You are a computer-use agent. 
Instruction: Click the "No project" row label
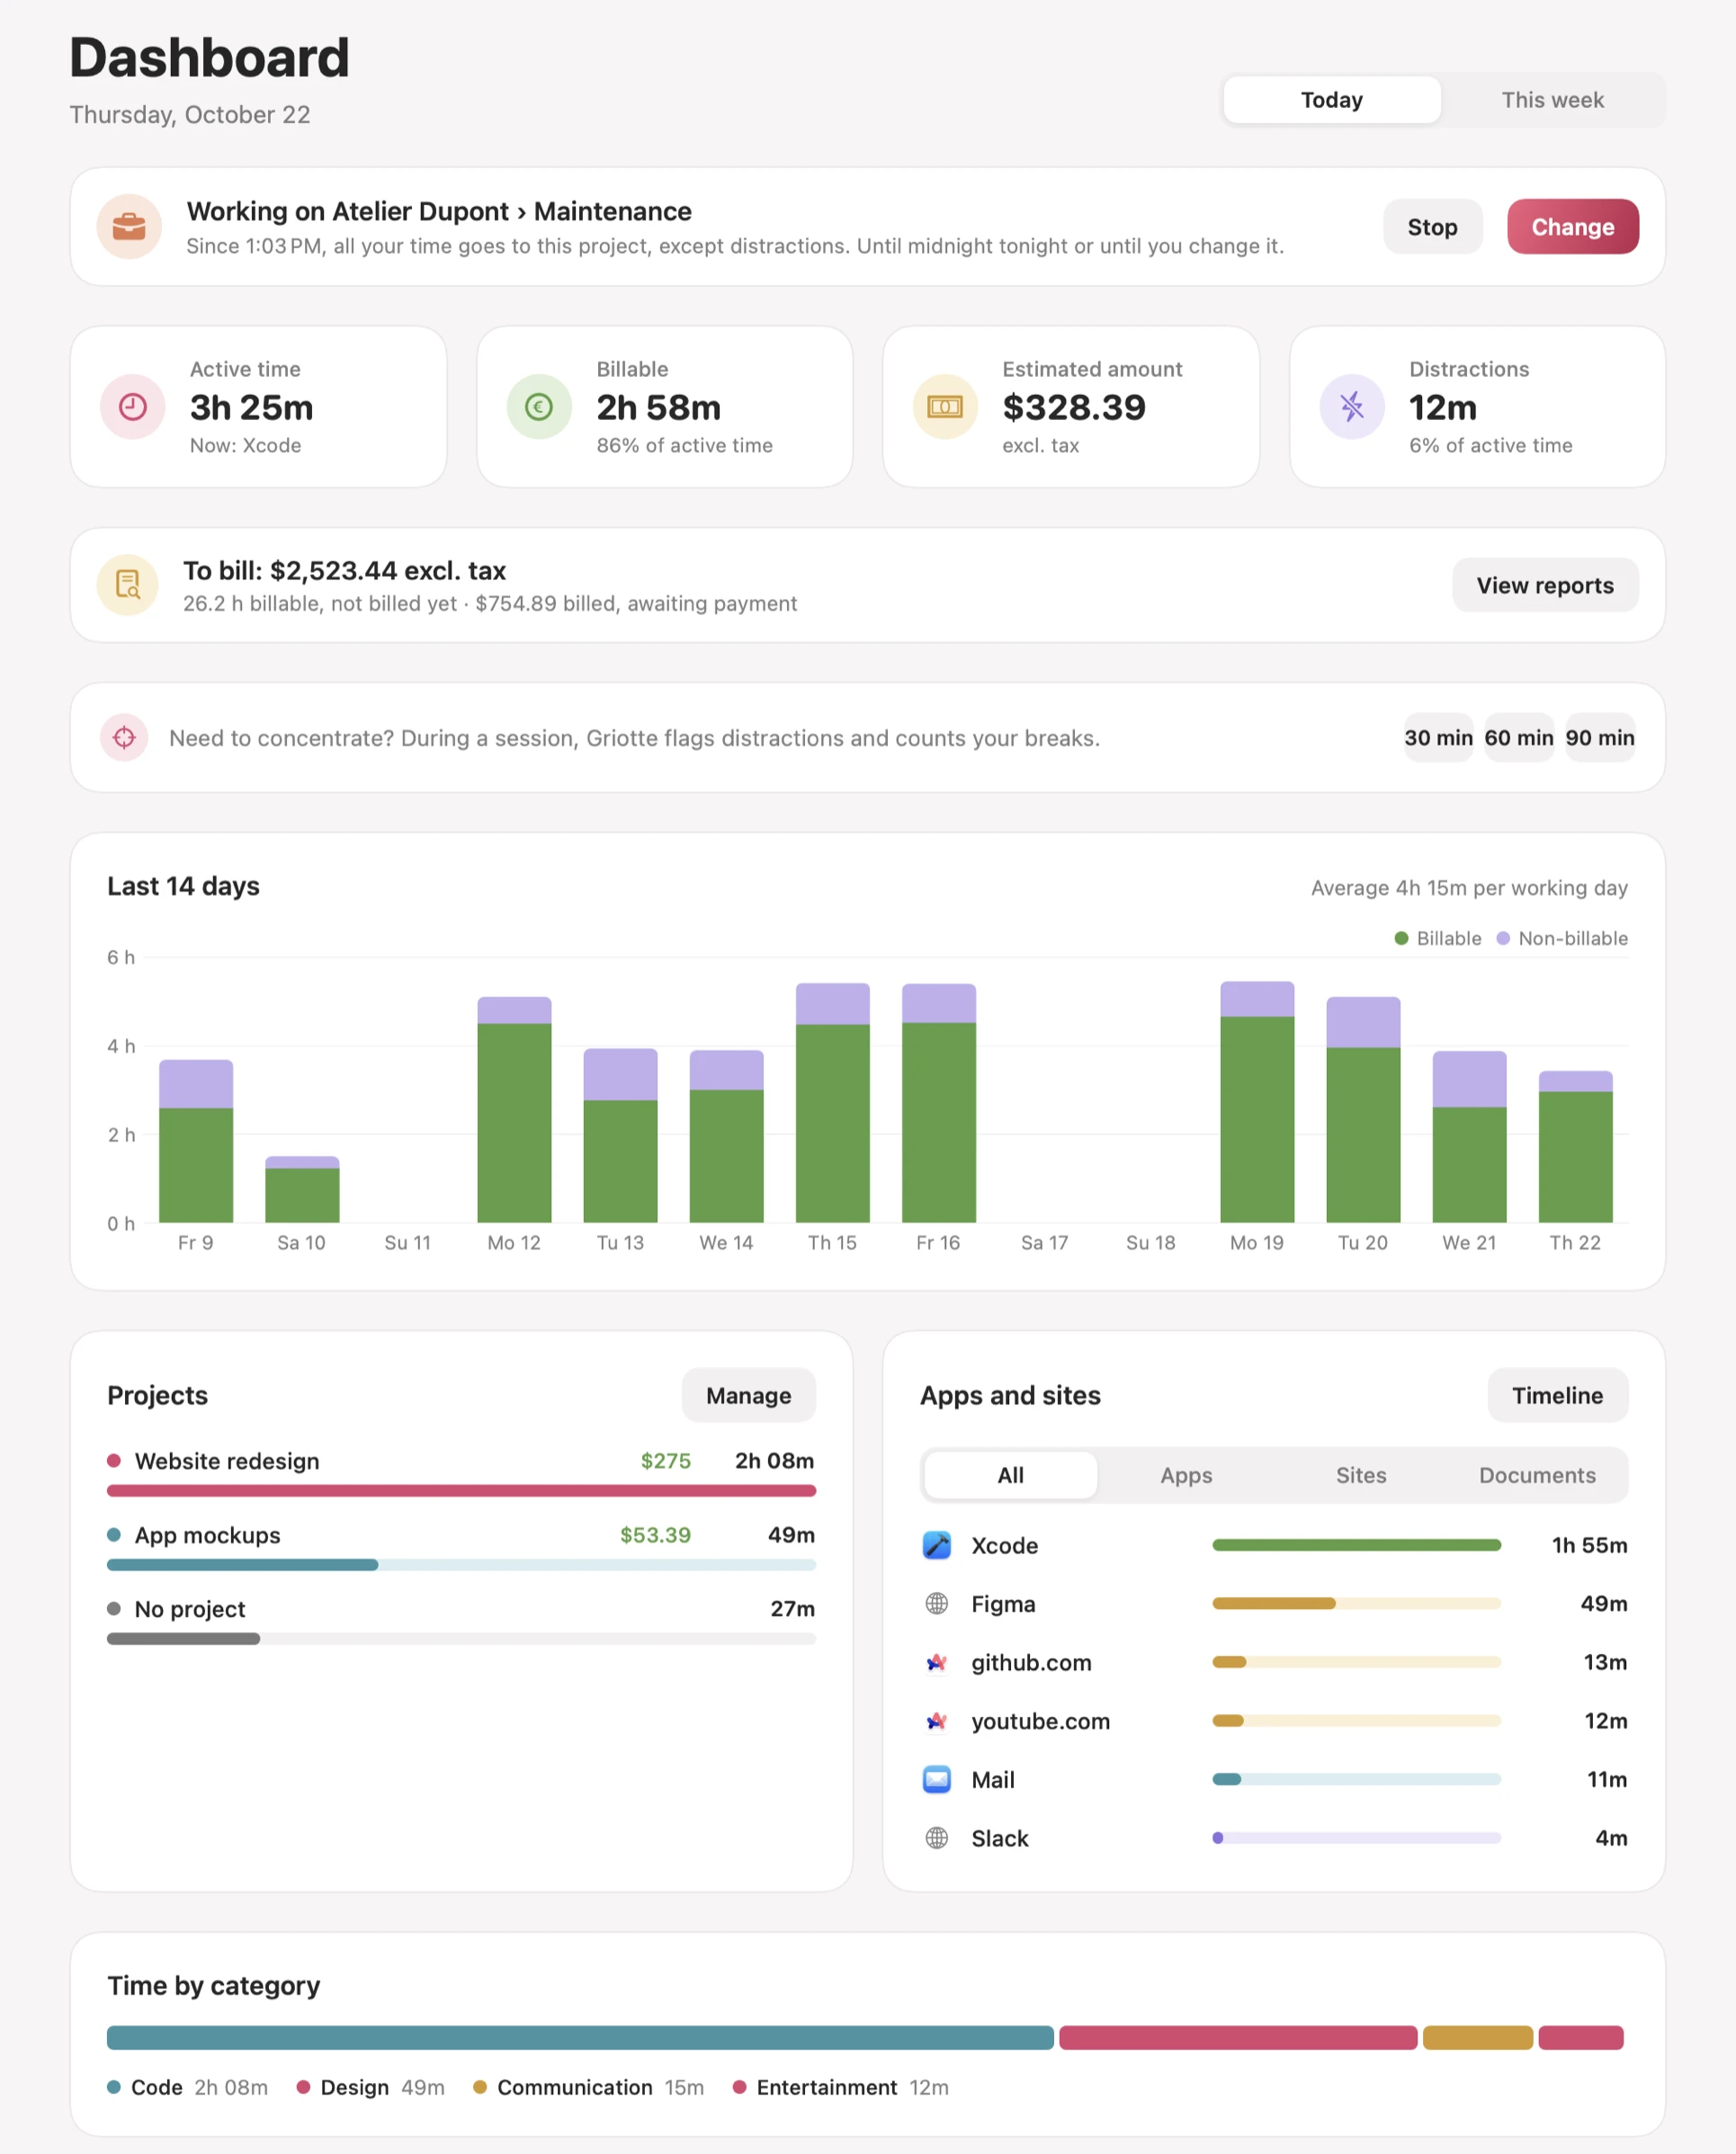pyautogui.click(x=190, y=1609)
